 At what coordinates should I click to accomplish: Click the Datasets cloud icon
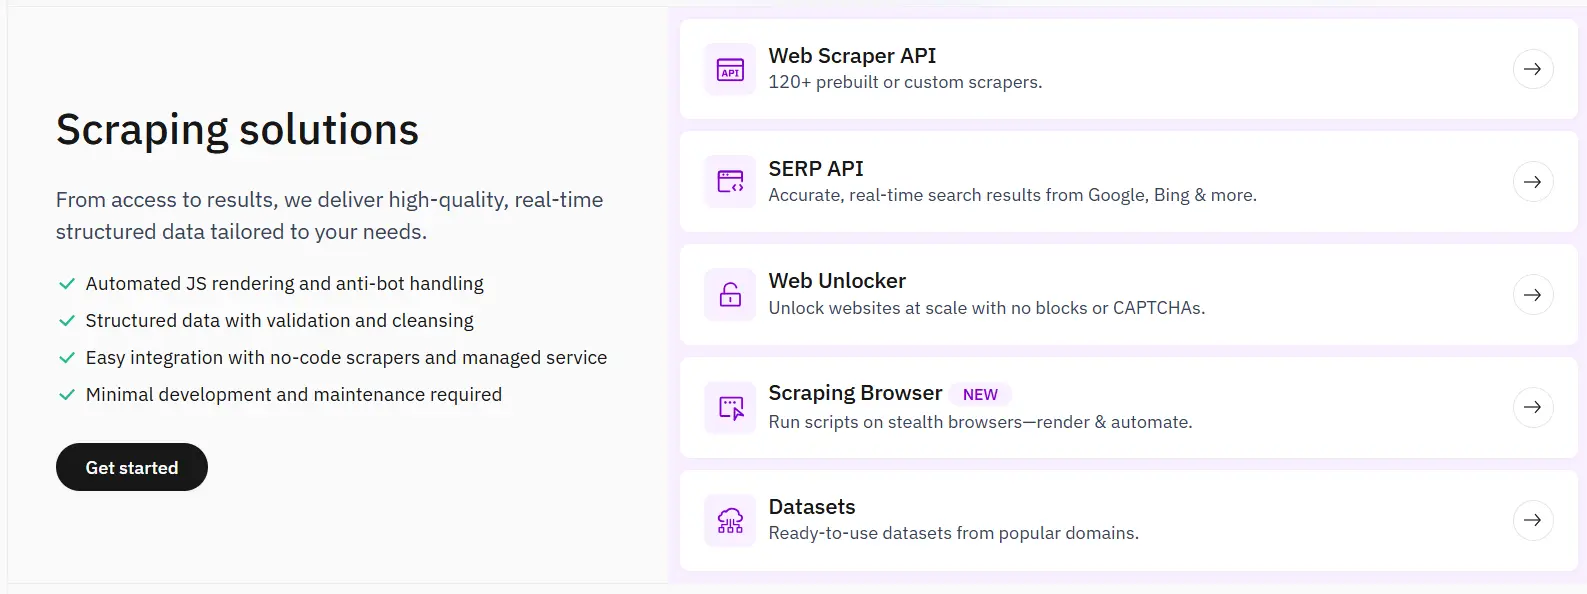(x=731, y=520)
